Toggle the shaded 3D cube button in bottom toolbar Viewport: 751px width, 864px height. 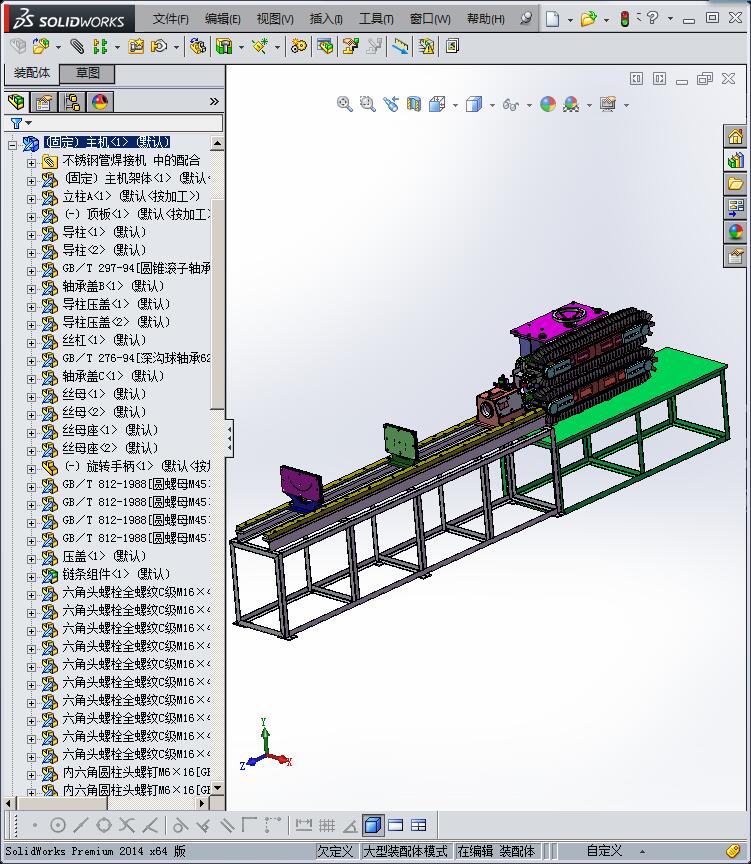[x=373, y=825]
